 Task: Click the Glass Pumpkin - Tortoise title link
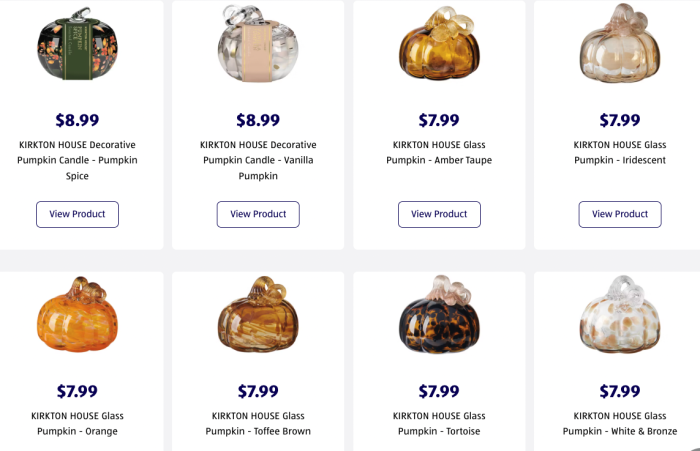[x=439, y=423]
